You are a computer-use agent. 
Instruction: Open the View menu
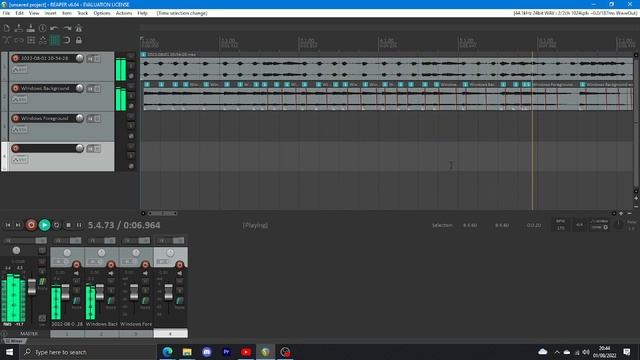[x=34, y=13]
